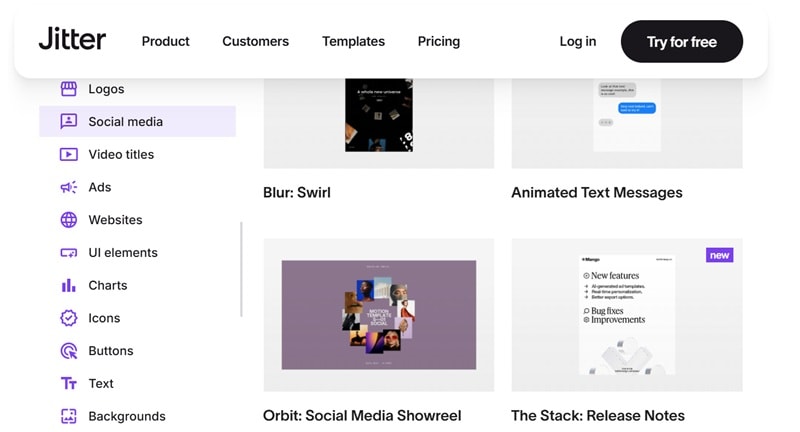800x432 pixels.
Task: Choose the Logos category label
Action: point(106,89)
